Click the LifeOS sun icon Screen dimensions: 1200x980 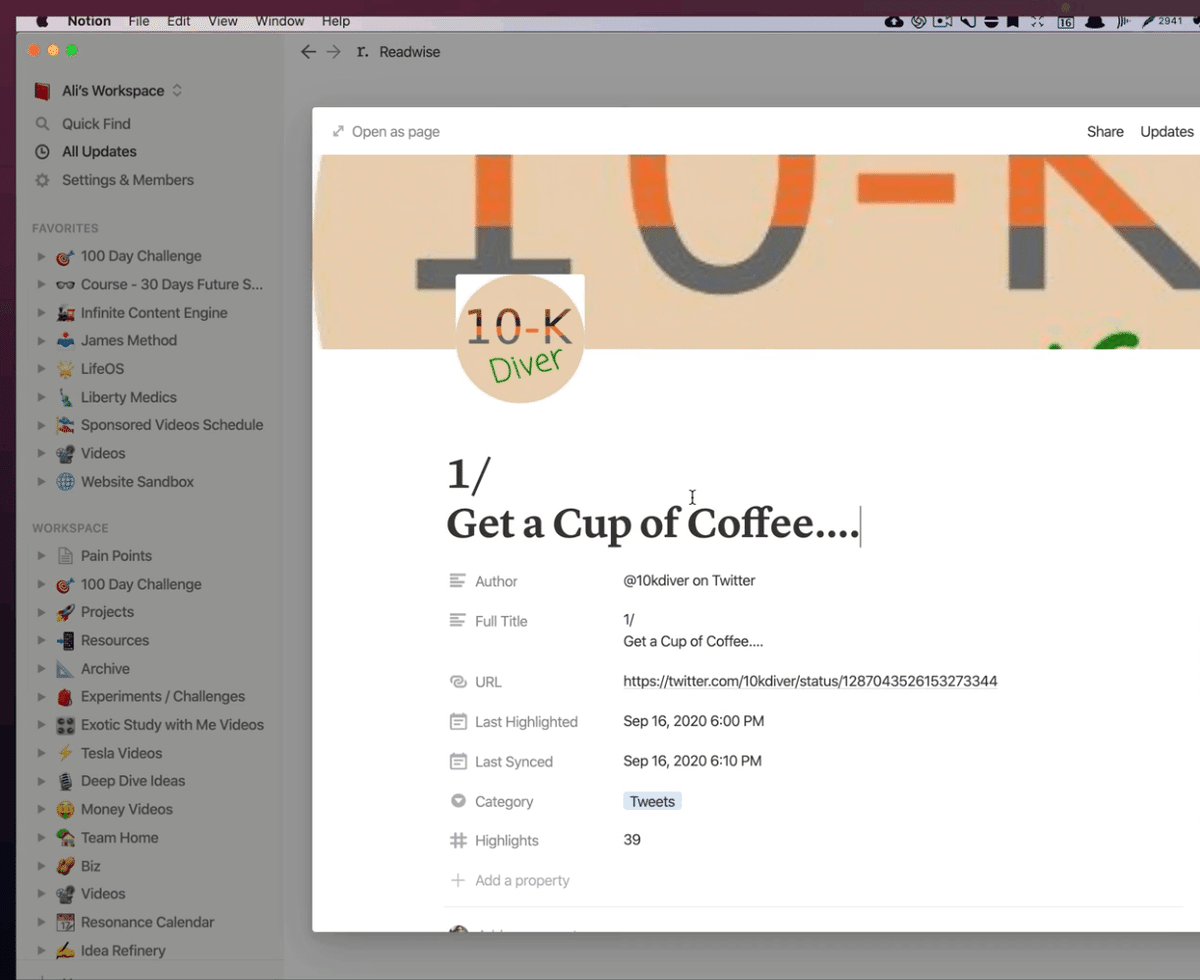(65, 369)
